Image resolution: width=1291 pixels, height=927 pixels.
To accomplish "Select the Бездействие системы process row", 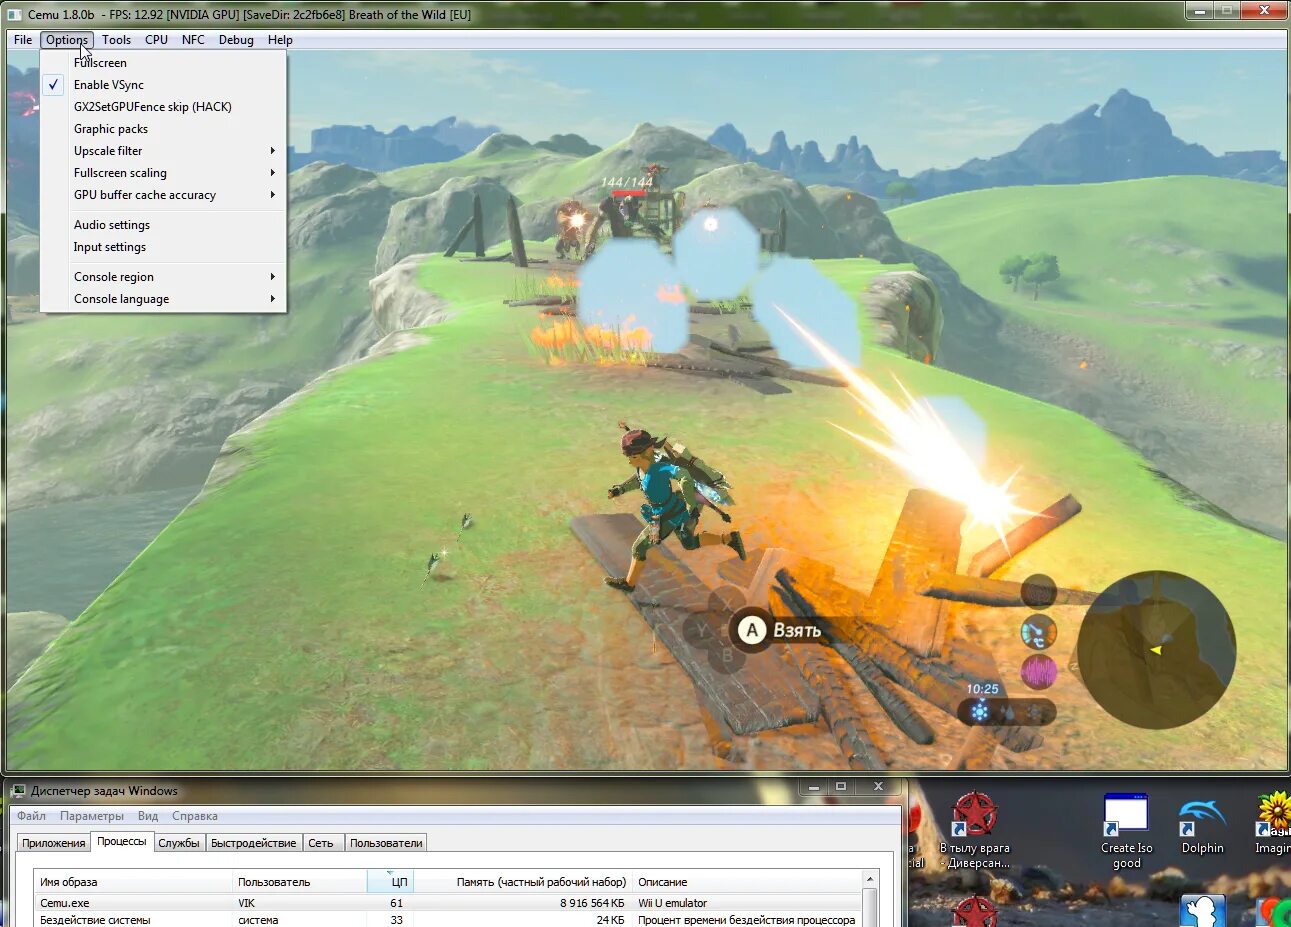I will coord(448,920).
